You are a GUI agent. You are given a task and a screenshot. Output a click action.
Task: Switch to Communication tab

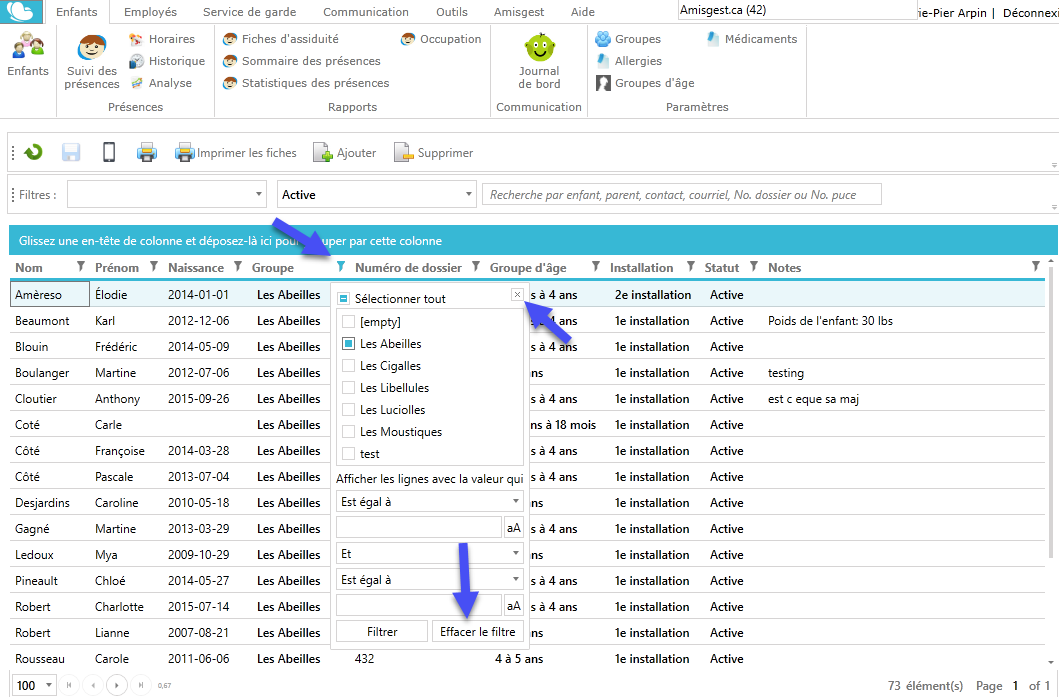click(x=365, y=12)
